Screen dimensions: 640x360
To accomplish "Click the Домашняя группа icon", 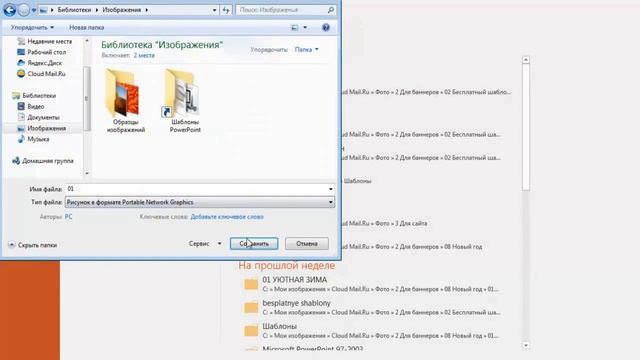I will click(x=16, y=161).
